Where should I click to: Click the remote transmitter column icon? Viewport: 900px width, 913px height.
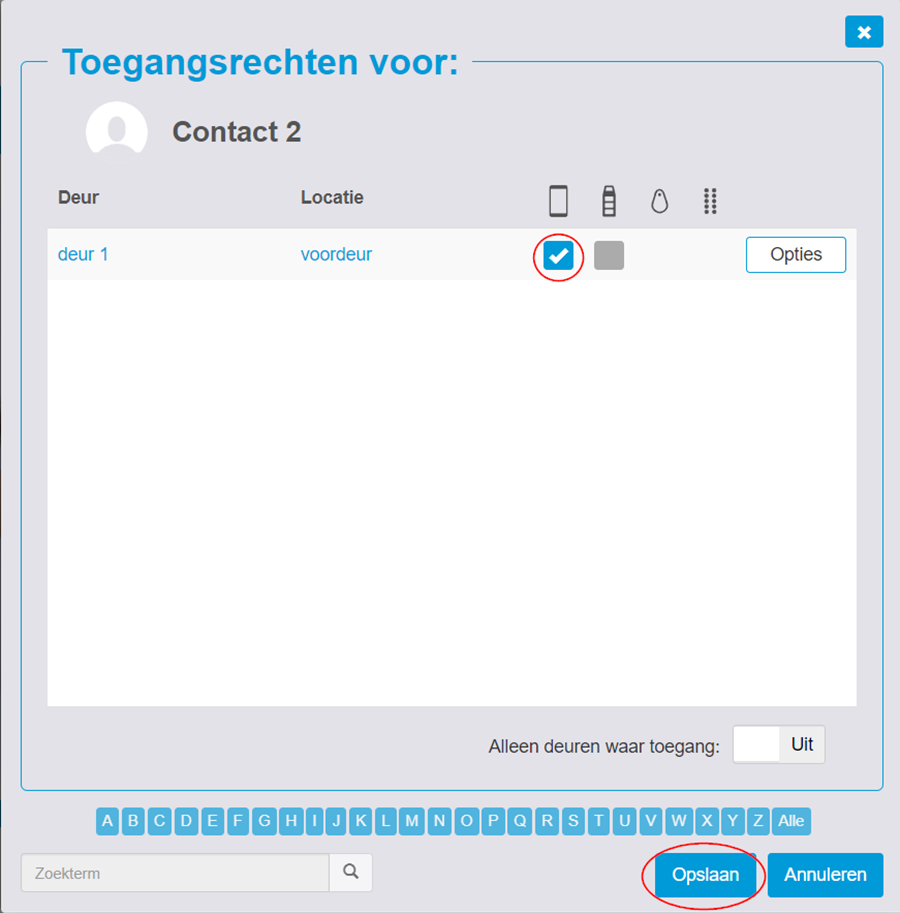coord(609,201)
